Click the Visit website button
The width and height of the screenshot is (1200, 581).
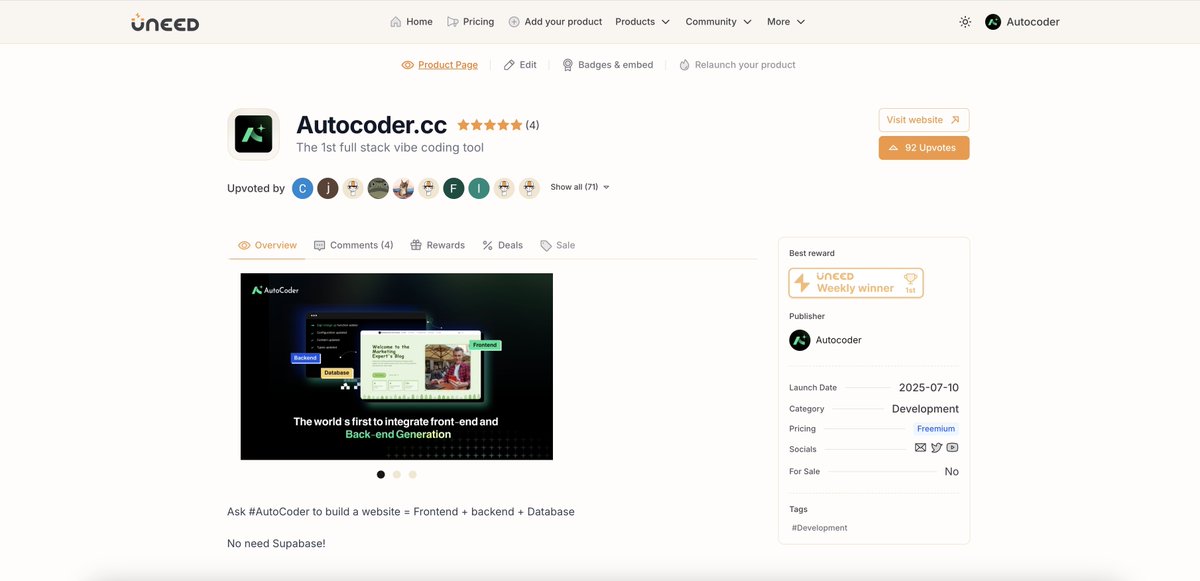[x=924, y=120]
